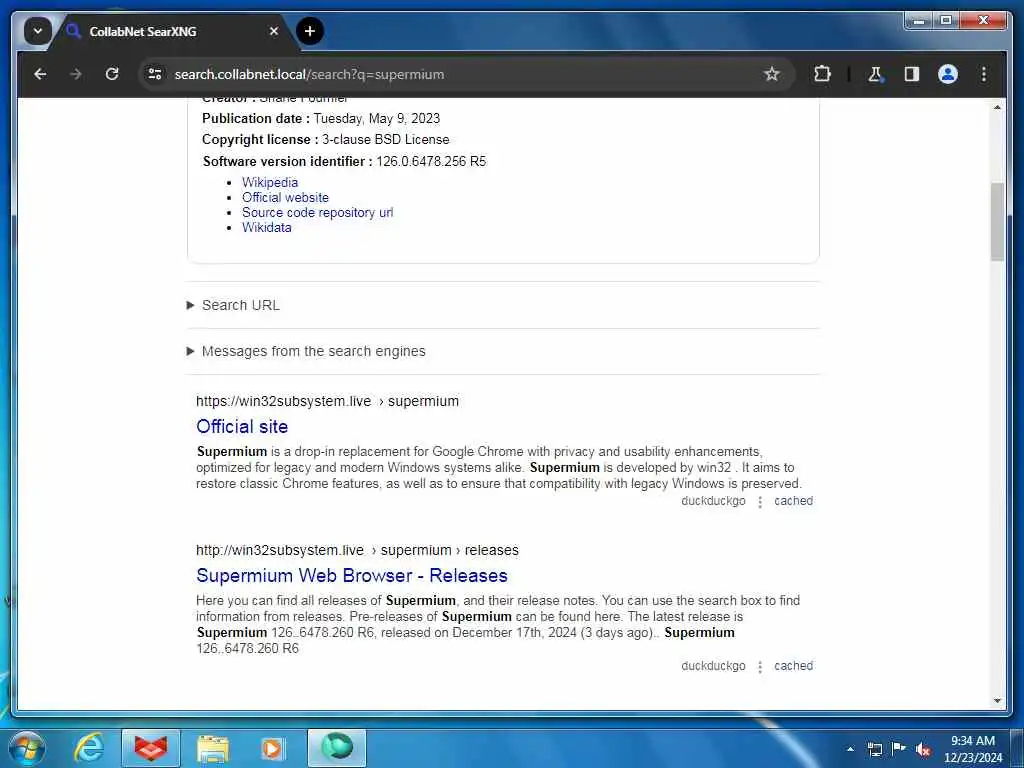Open the Action Center flag icon
The width and height of the screenshot is (1024, 768).
click(x=899, y=749)
